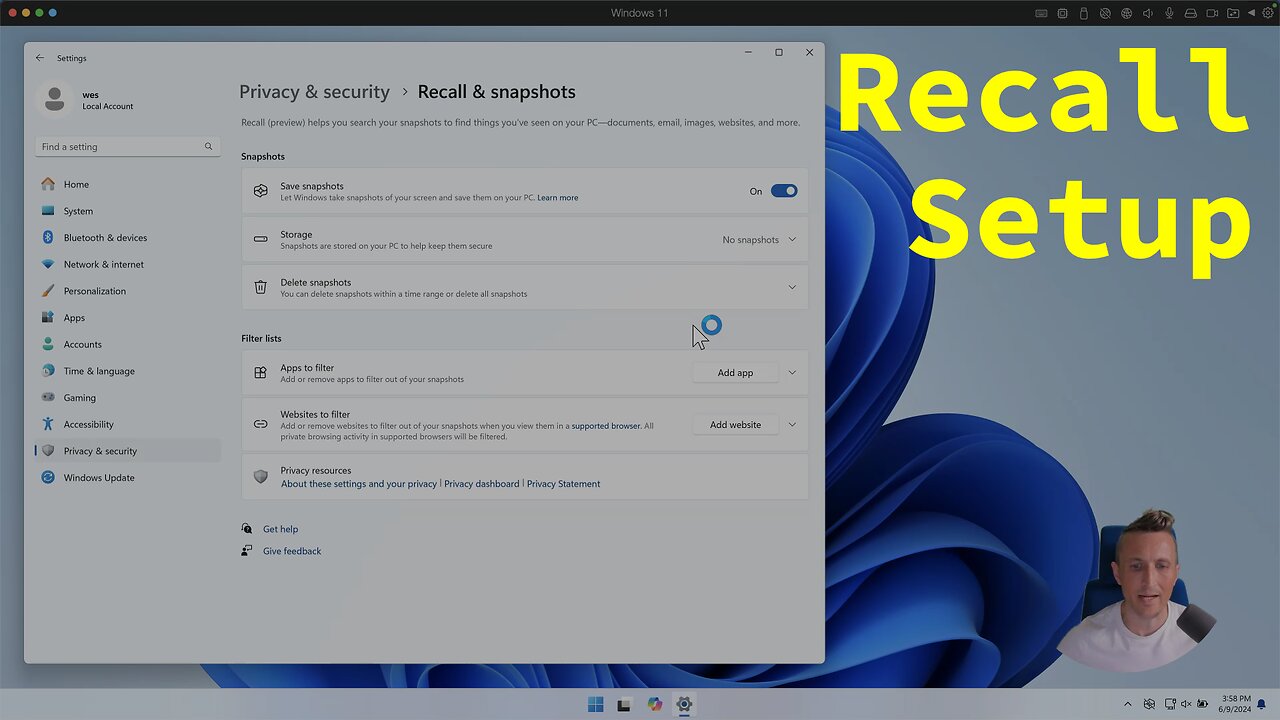Open the Privacy Statement link
This screenshot has width=1280, height=720.
[x=563, y=484]
